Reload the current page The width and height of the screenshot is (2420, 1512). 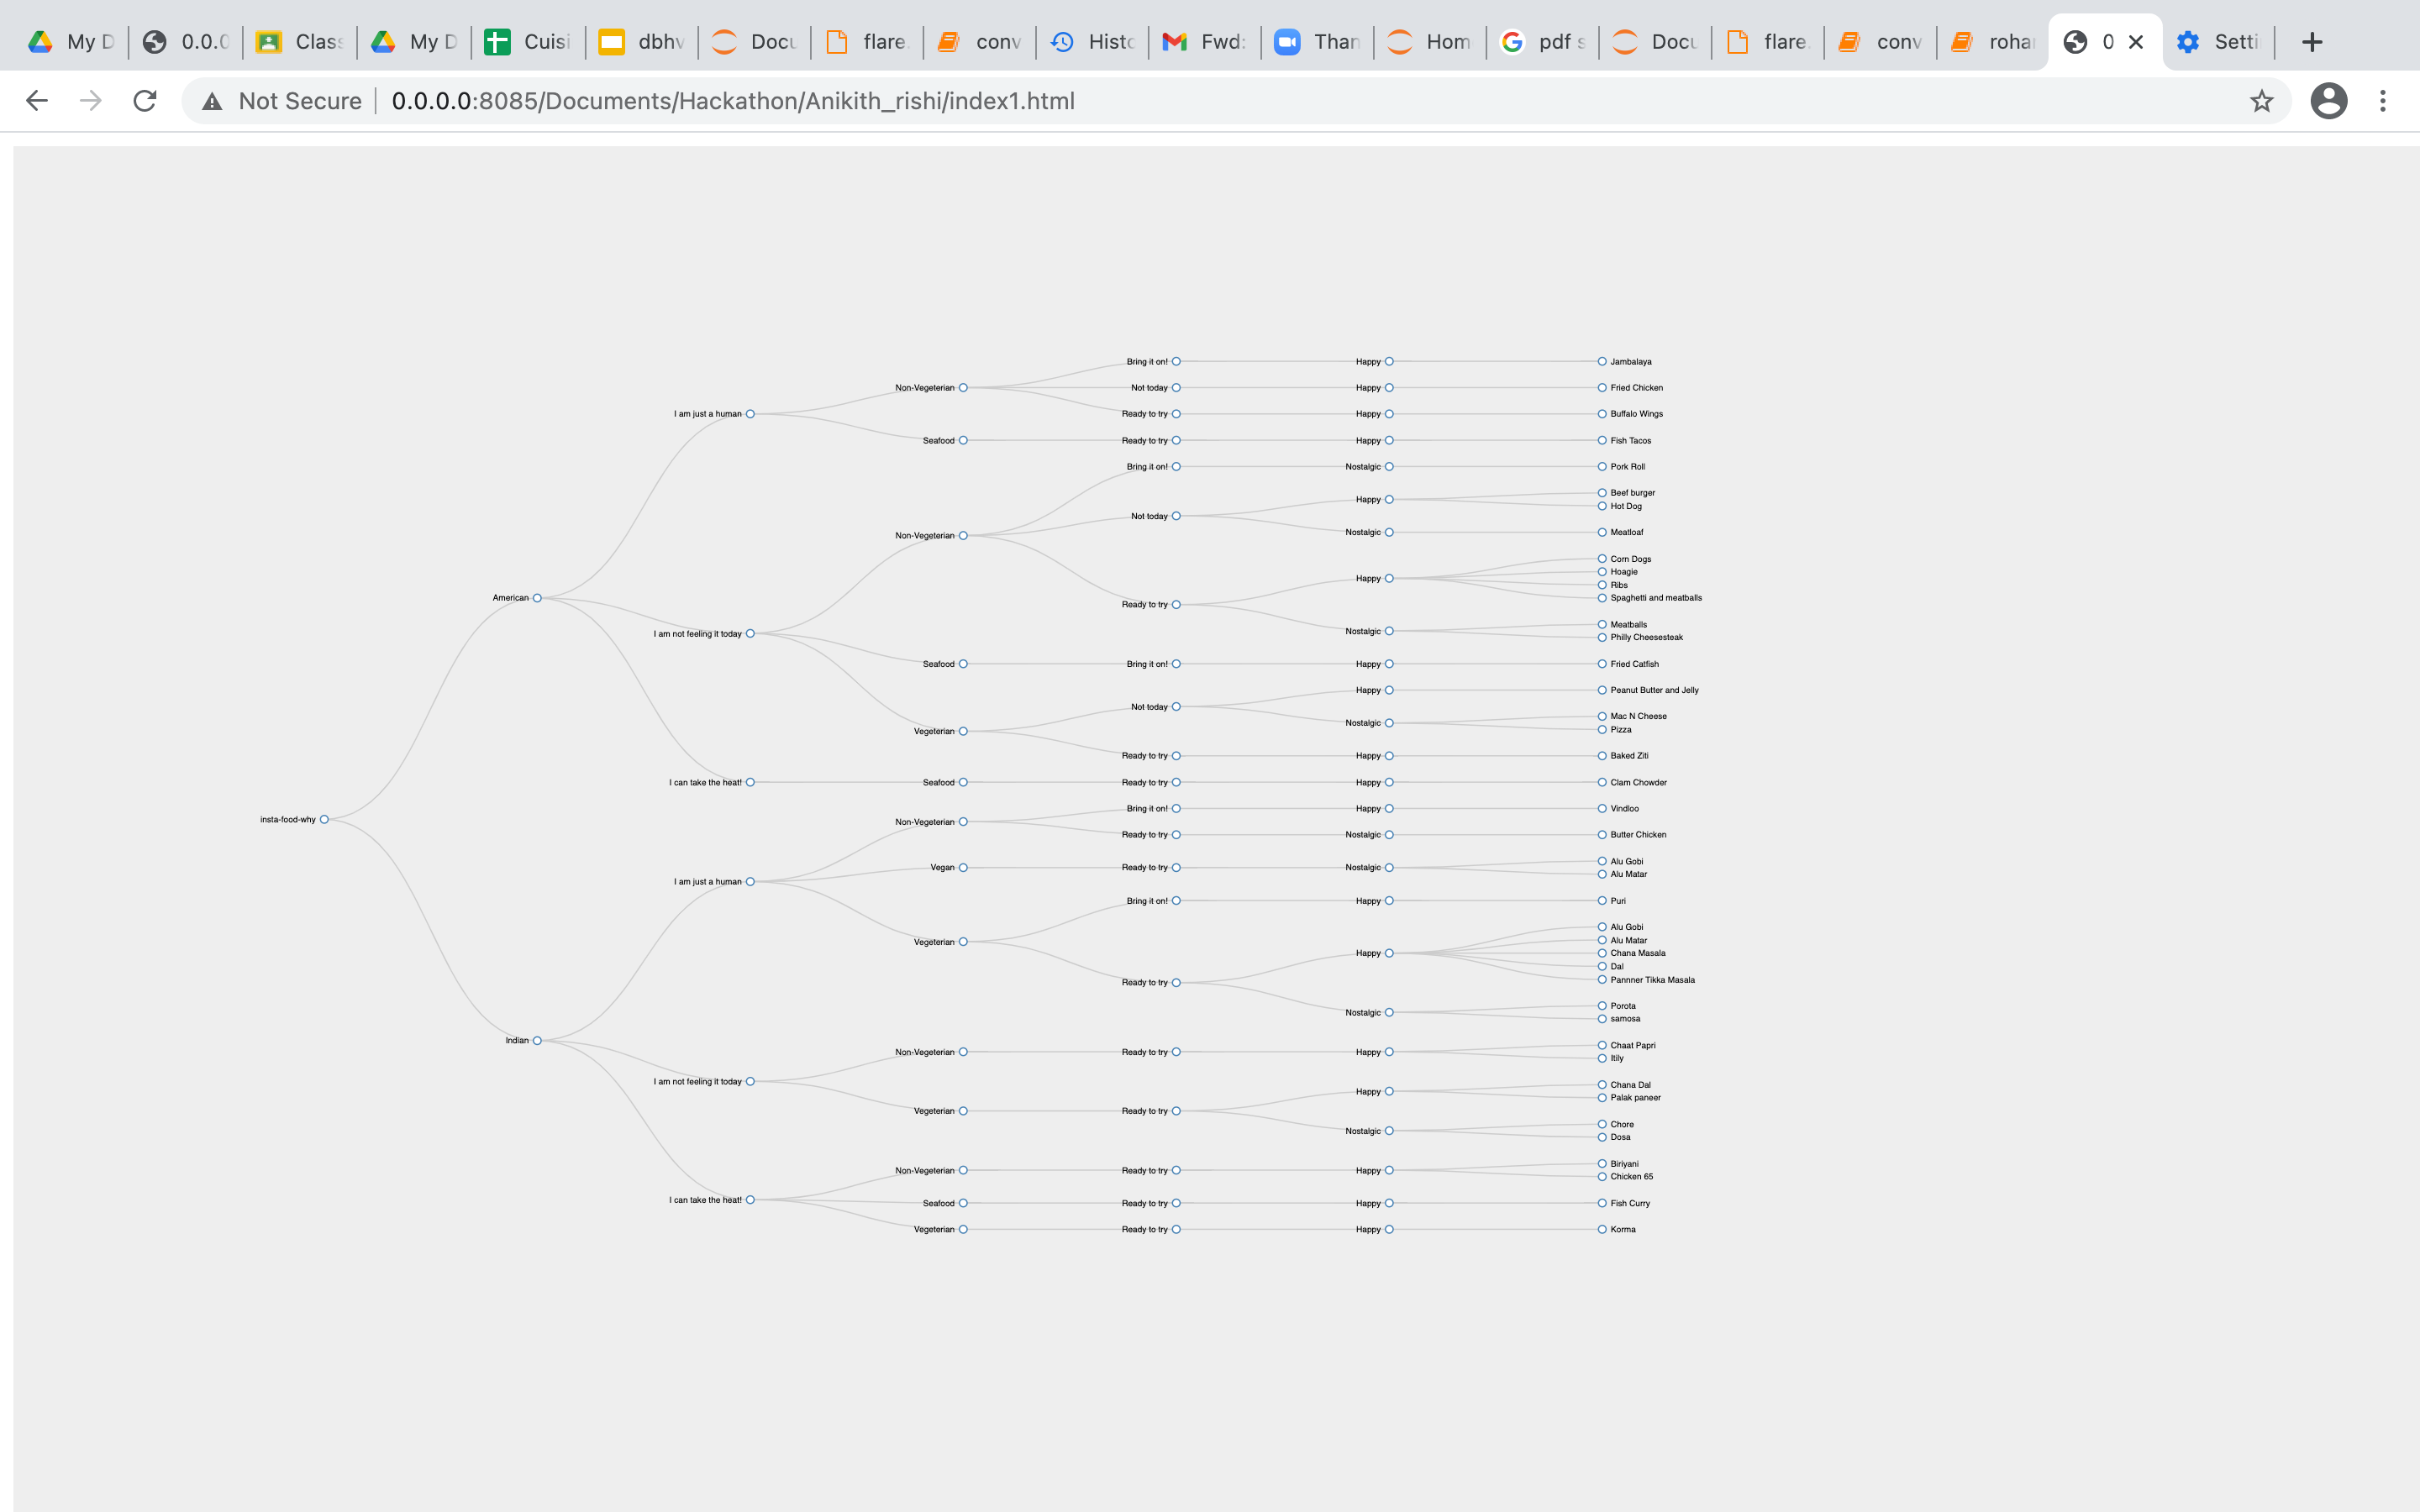(x=145, y=101)
